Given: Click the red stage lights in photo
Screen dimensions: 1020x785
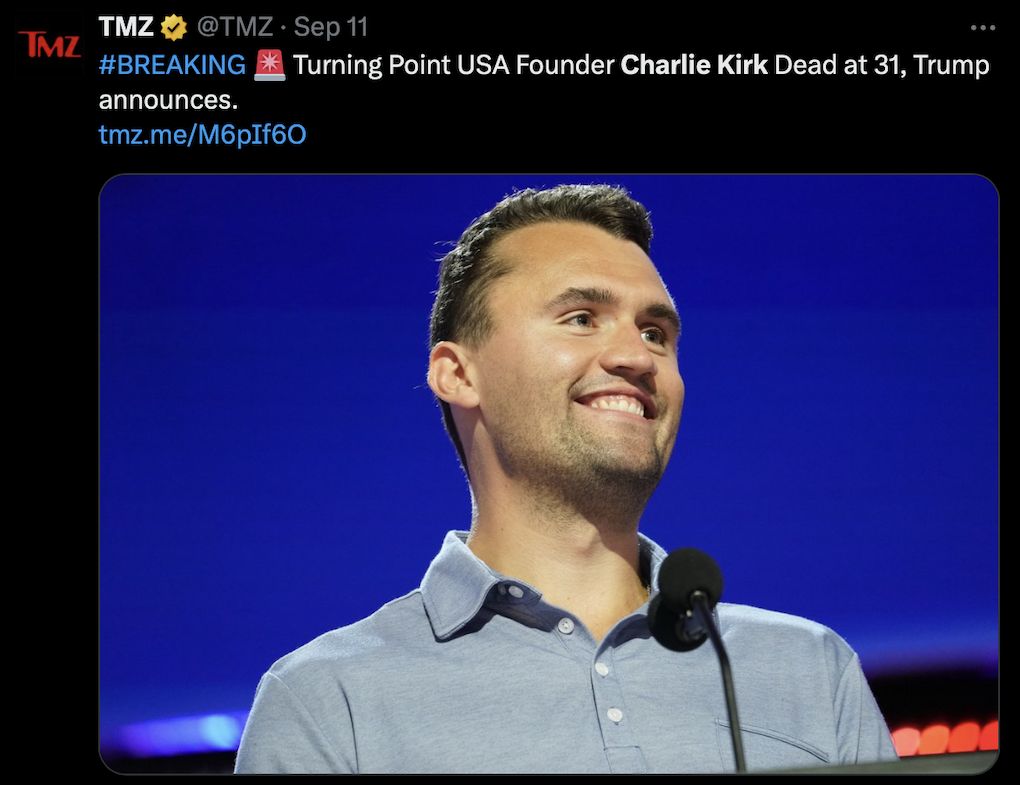Looking at the screenshot, I should coord(945,738).
